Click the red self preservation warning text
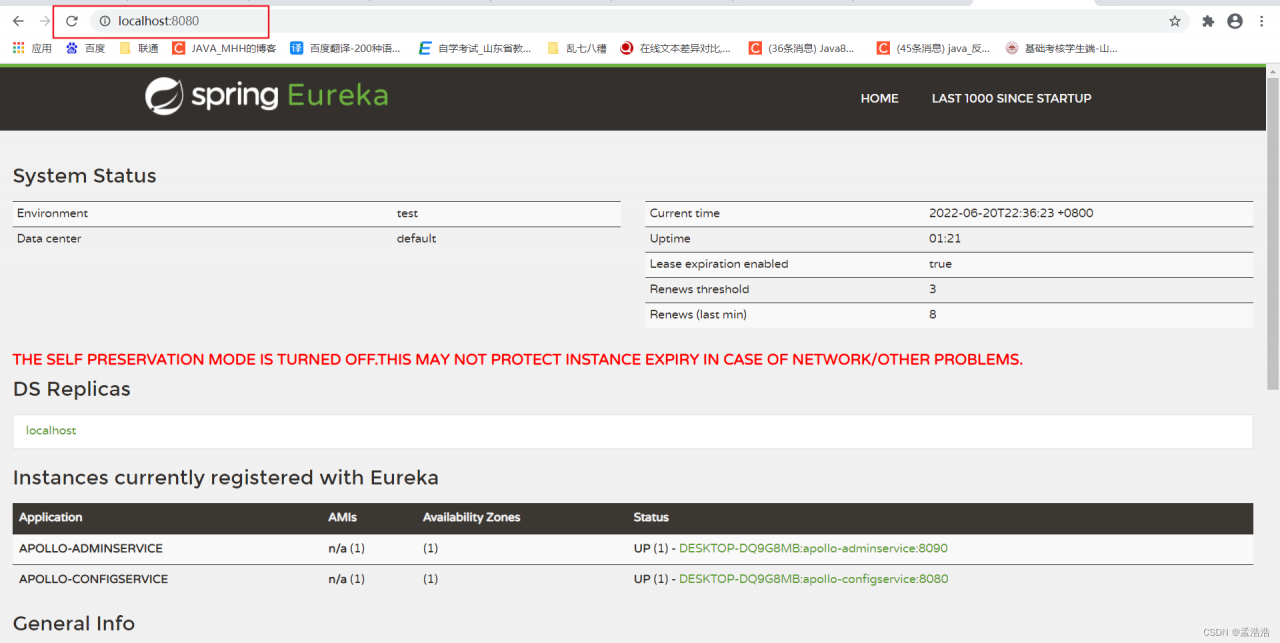This screenshot has height=643, width=1280. tap(517, 359)
